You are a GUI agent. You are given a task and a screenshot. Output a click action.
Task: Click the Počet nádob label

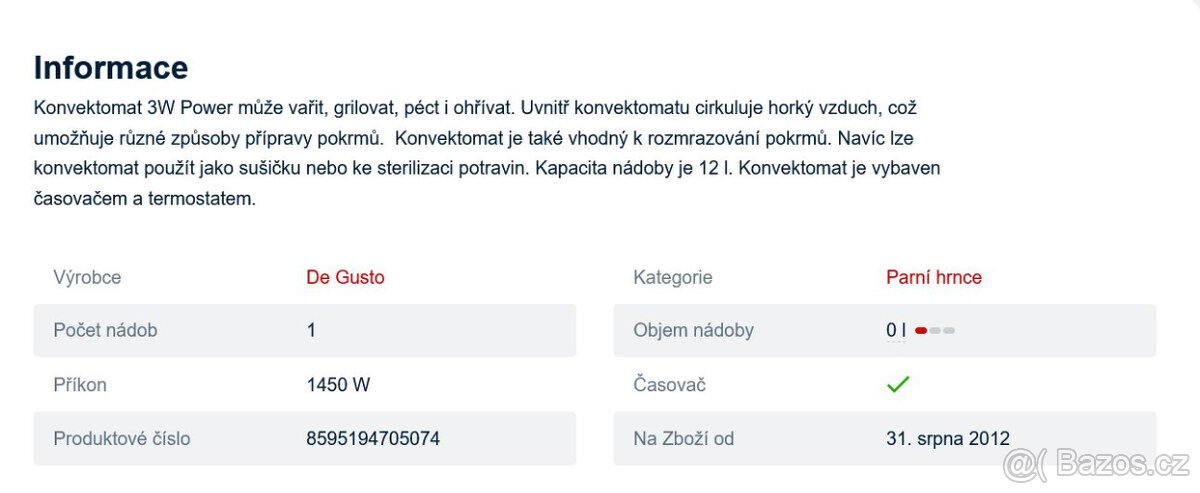(x=105, y=330)
